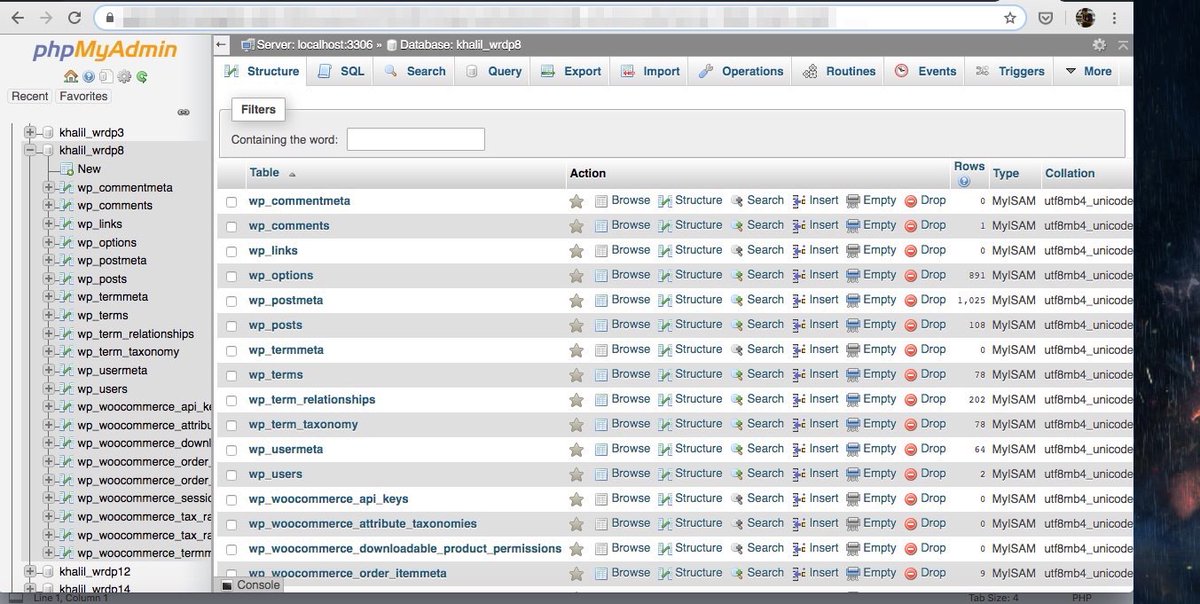
Task: Expand the khalil_wrdp3 database node
Action: click(x=29, y=132)
